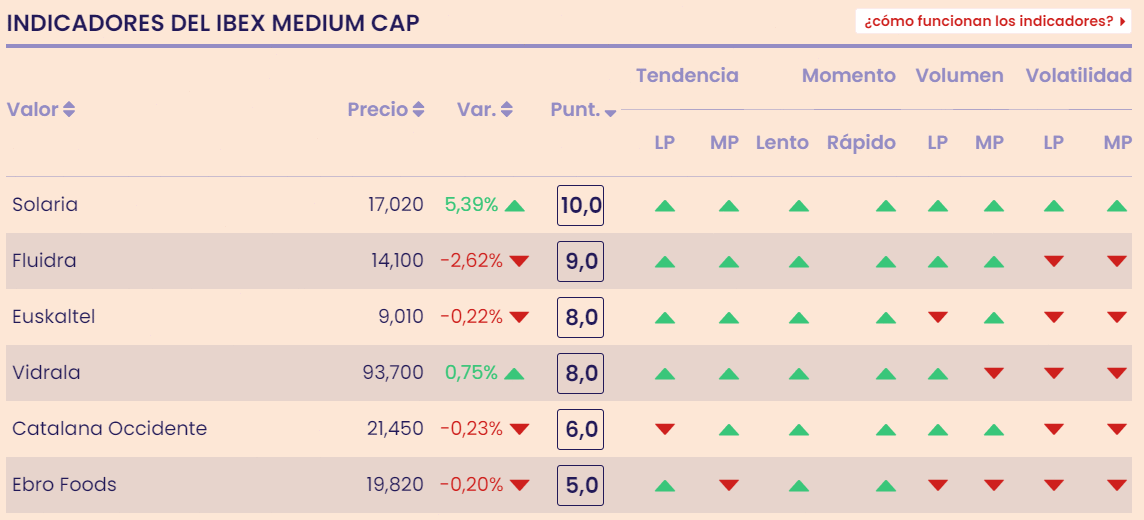
Task: Click Catalana Occidente's red long-term trend arrow
Action: coord(664,430)
